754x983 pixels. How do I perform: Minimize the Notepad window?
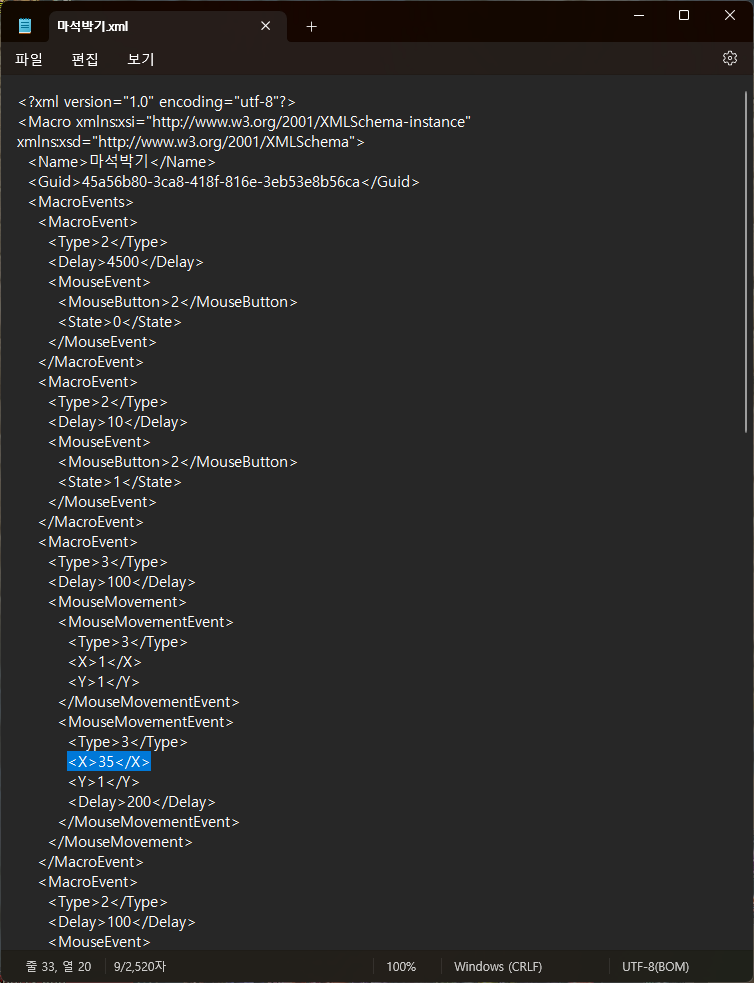pos(639,15)
